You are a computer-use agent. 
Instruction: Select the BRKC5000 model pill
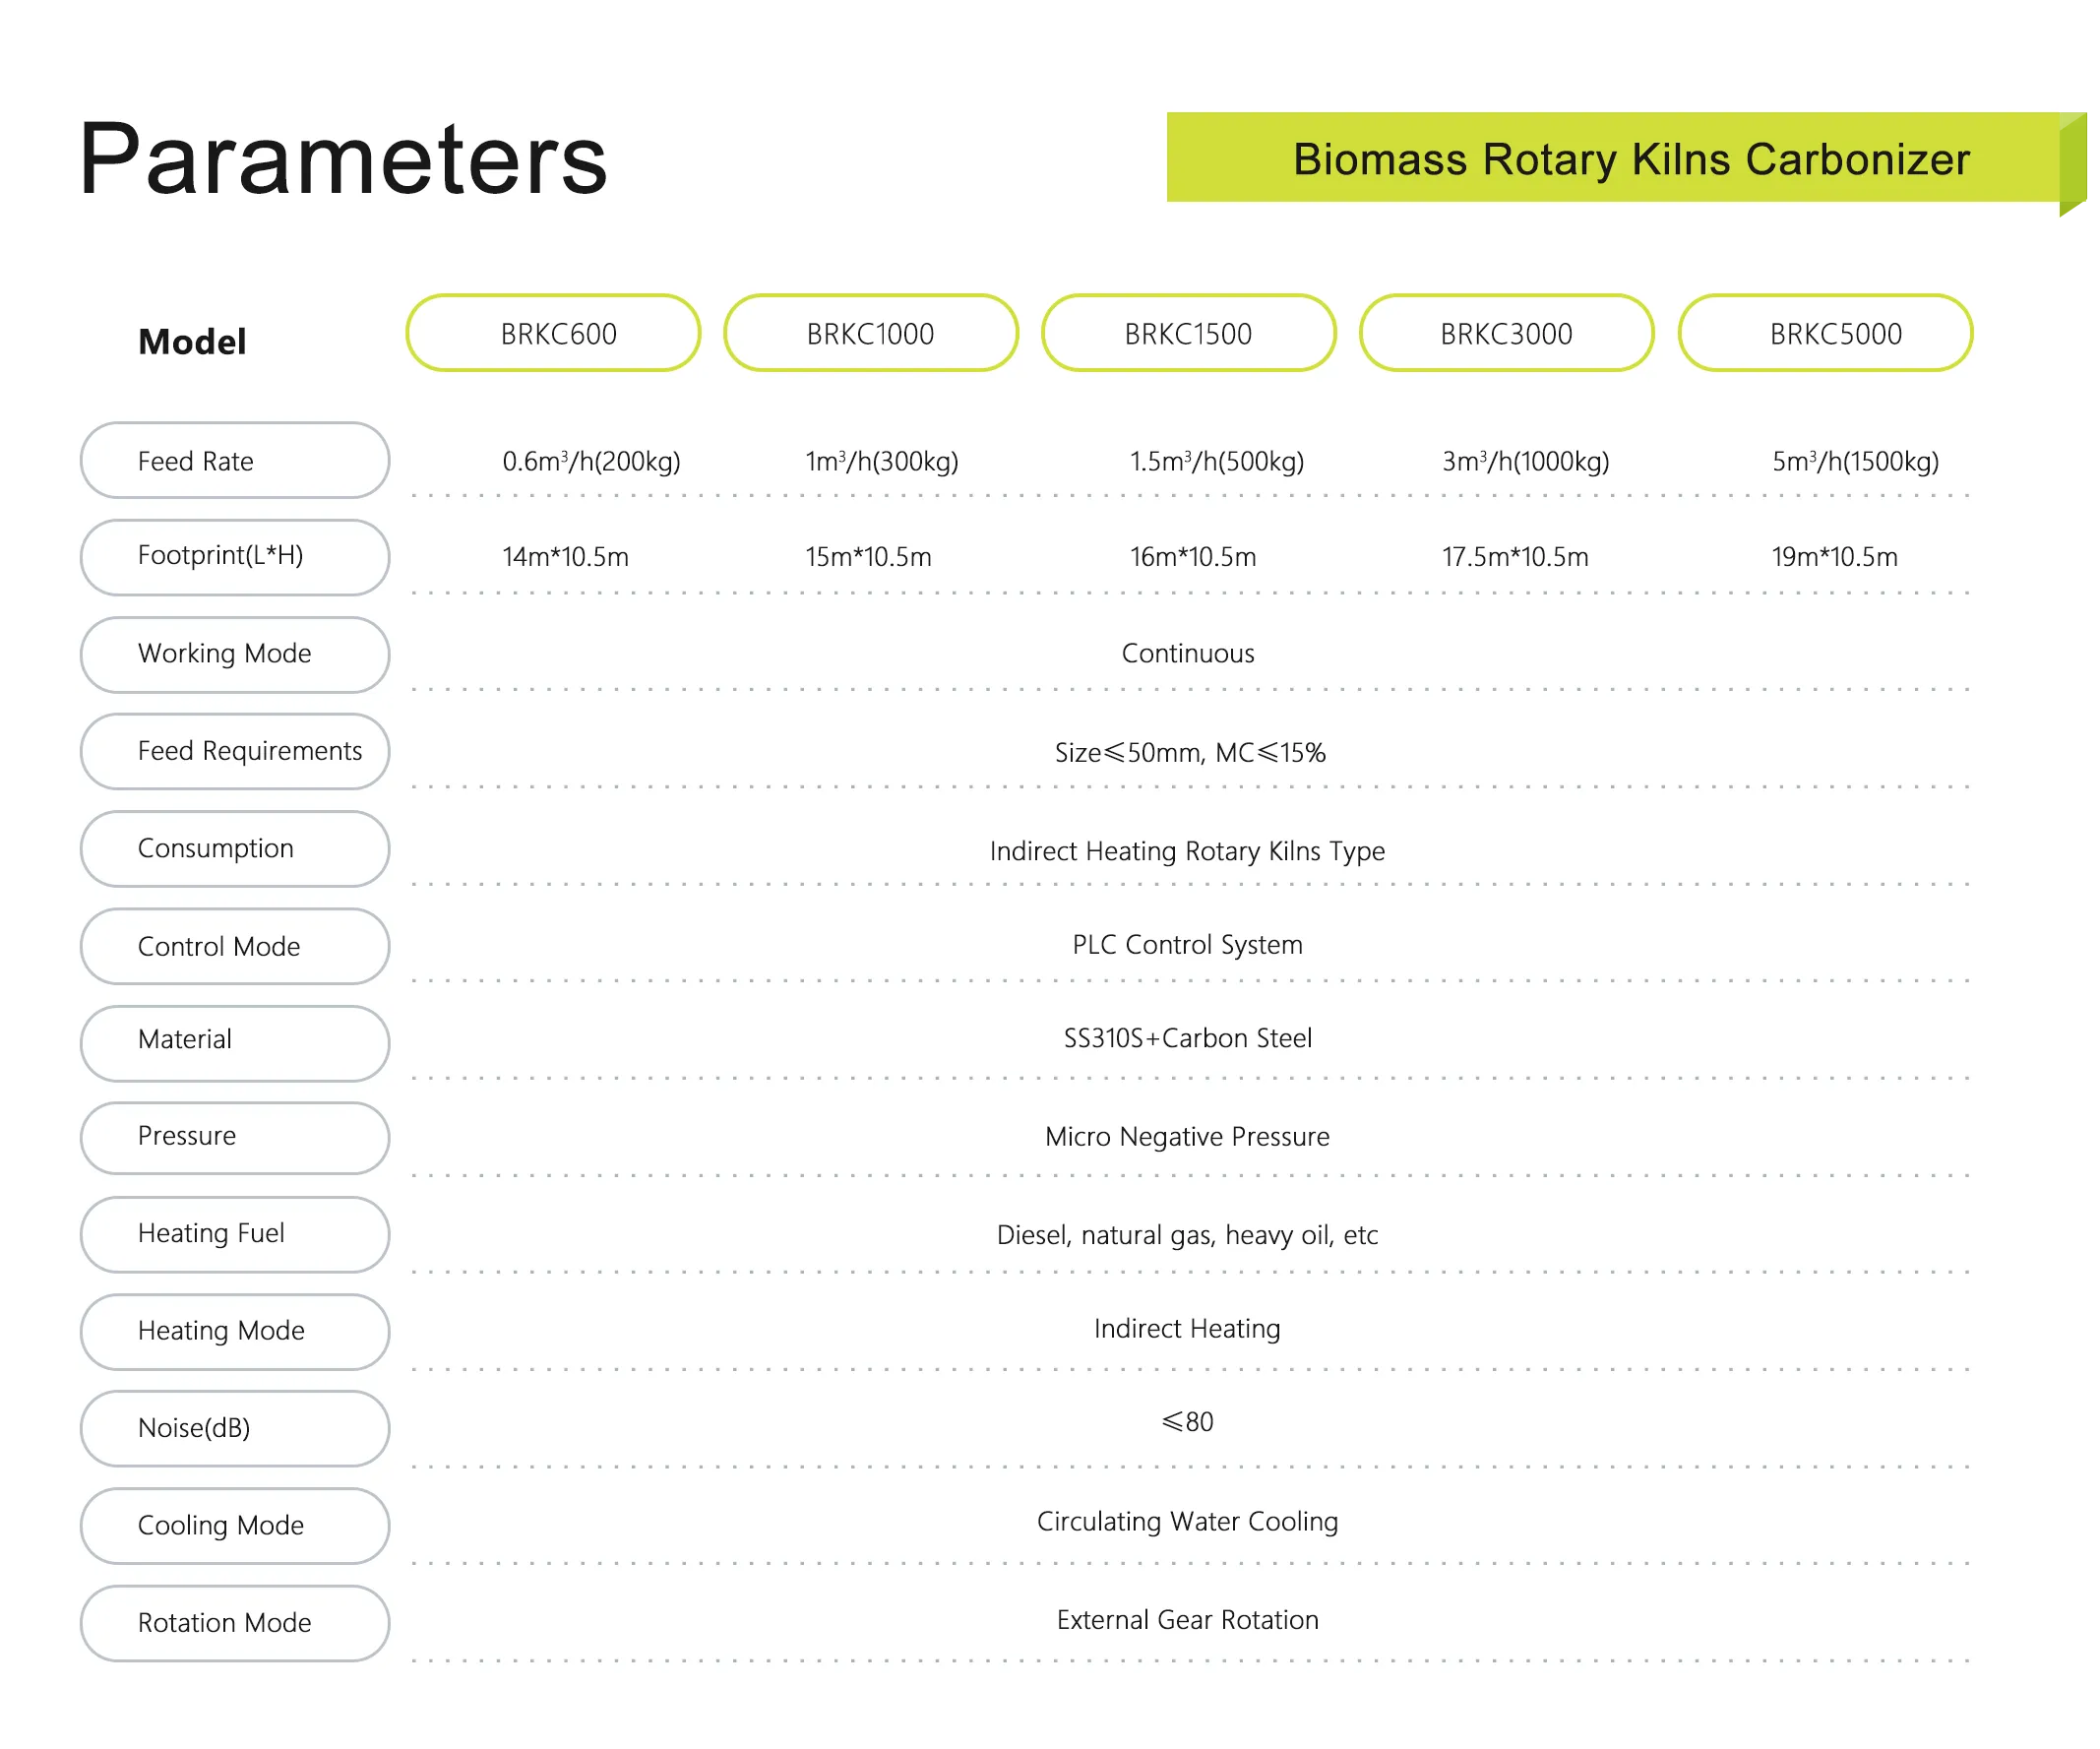click(x=1825, y=333)
